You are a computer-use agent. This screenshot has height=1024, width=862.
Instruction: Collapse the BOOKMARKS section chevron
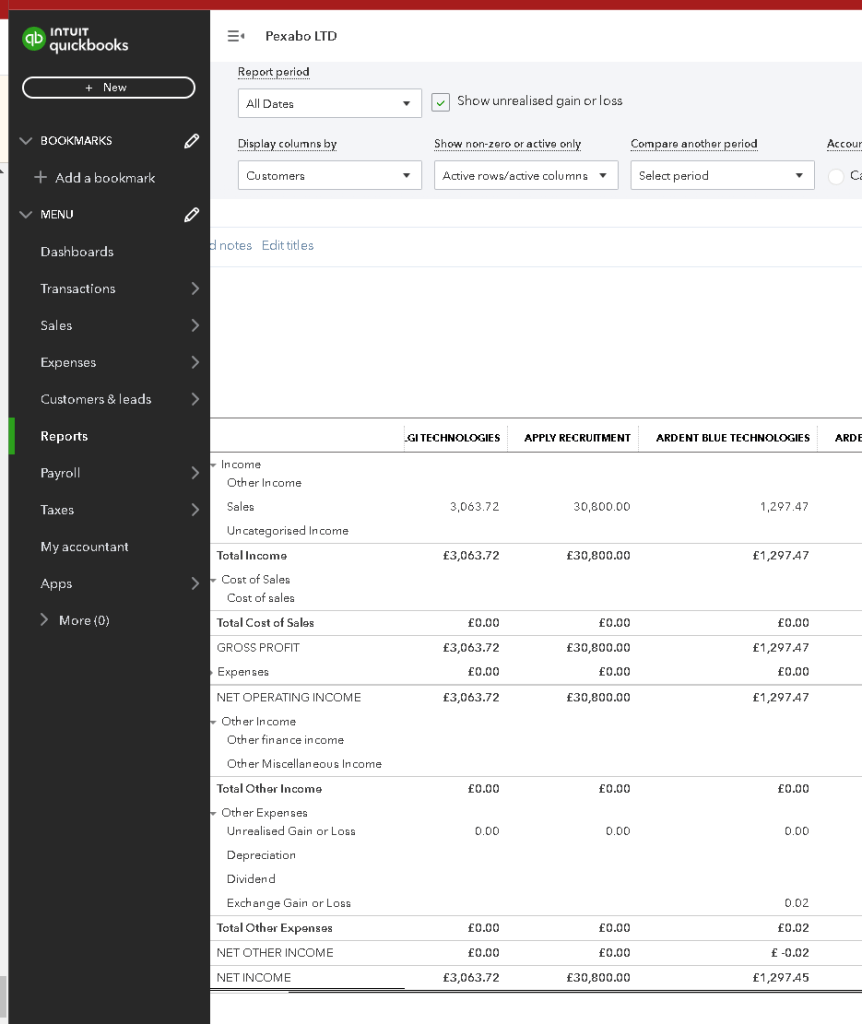point(26,141)
